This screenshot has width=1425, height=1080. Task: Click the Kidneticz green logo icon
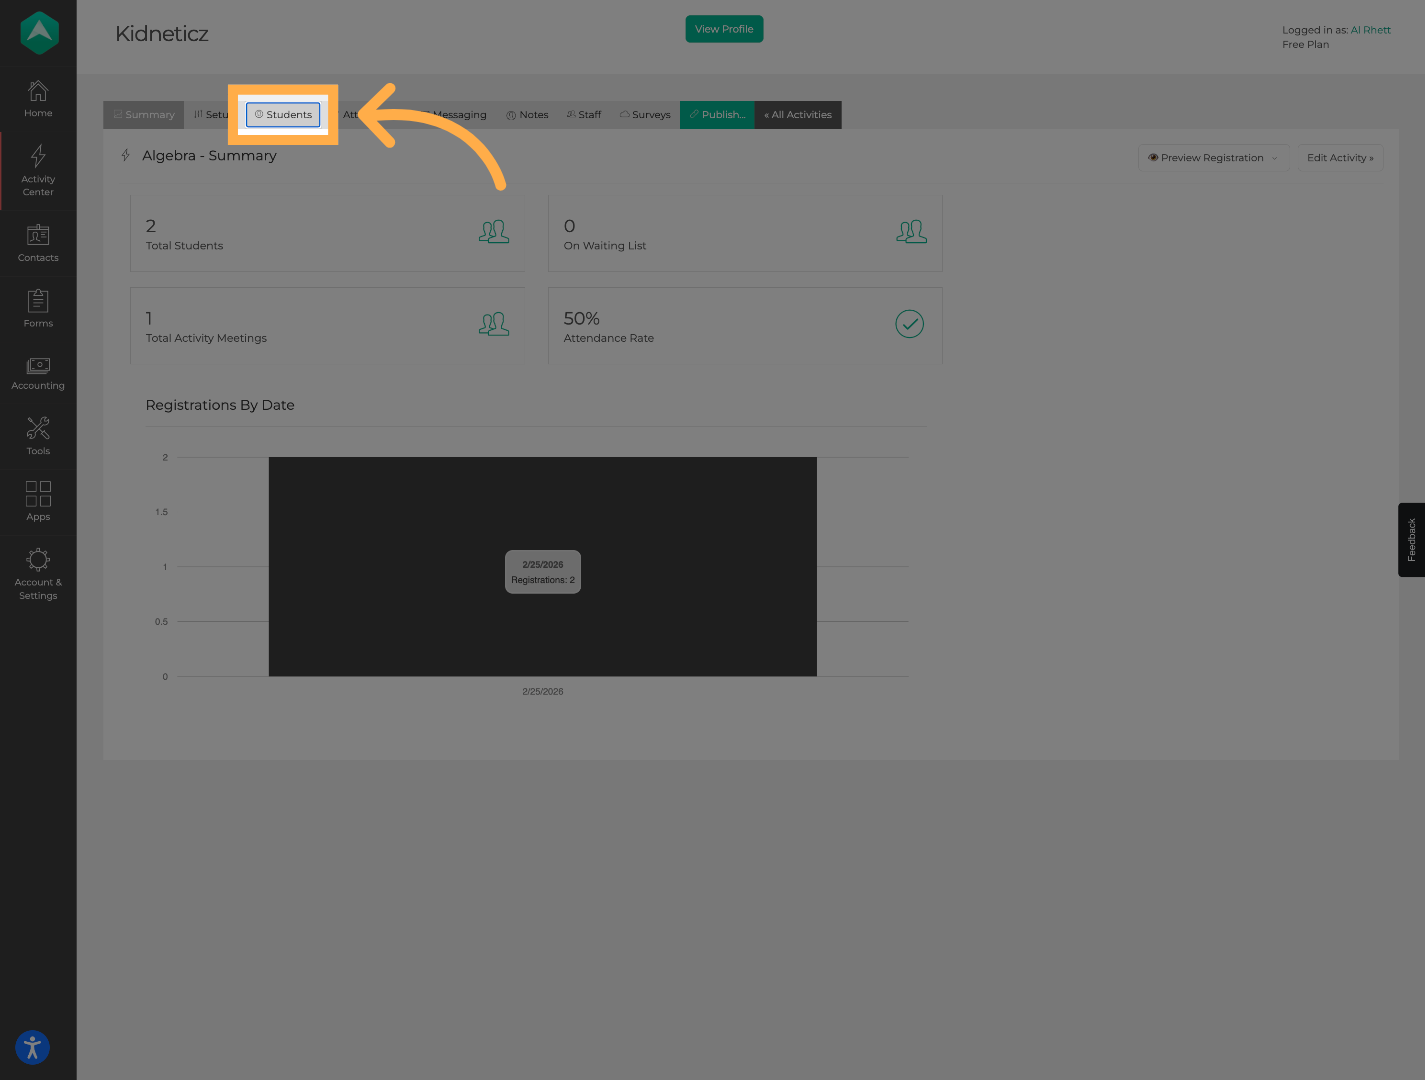39,33
